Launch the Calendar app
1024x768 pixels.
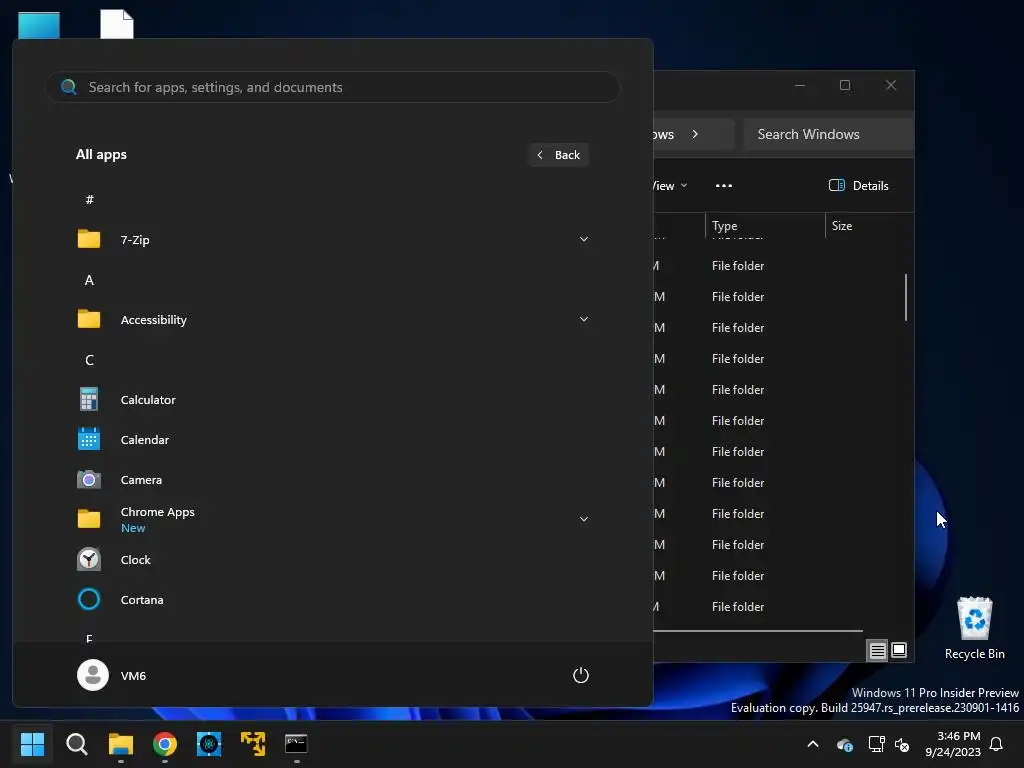click(x=332, y=440)
